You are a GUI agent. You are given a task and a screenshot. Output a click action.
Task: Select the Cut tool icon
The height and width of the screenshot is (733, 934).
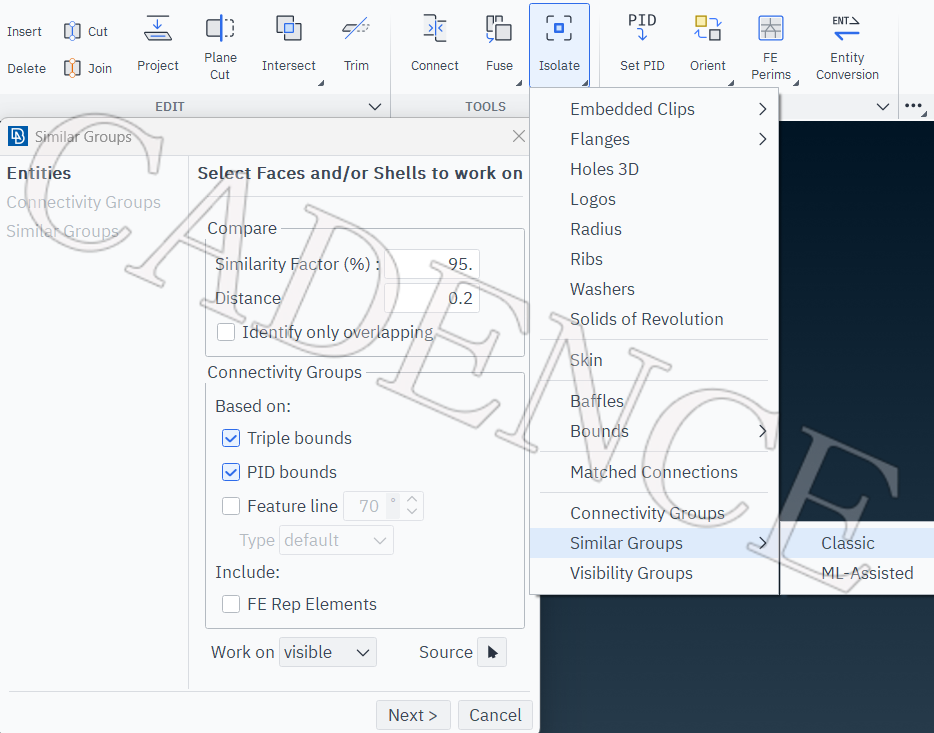pos(72,31)
